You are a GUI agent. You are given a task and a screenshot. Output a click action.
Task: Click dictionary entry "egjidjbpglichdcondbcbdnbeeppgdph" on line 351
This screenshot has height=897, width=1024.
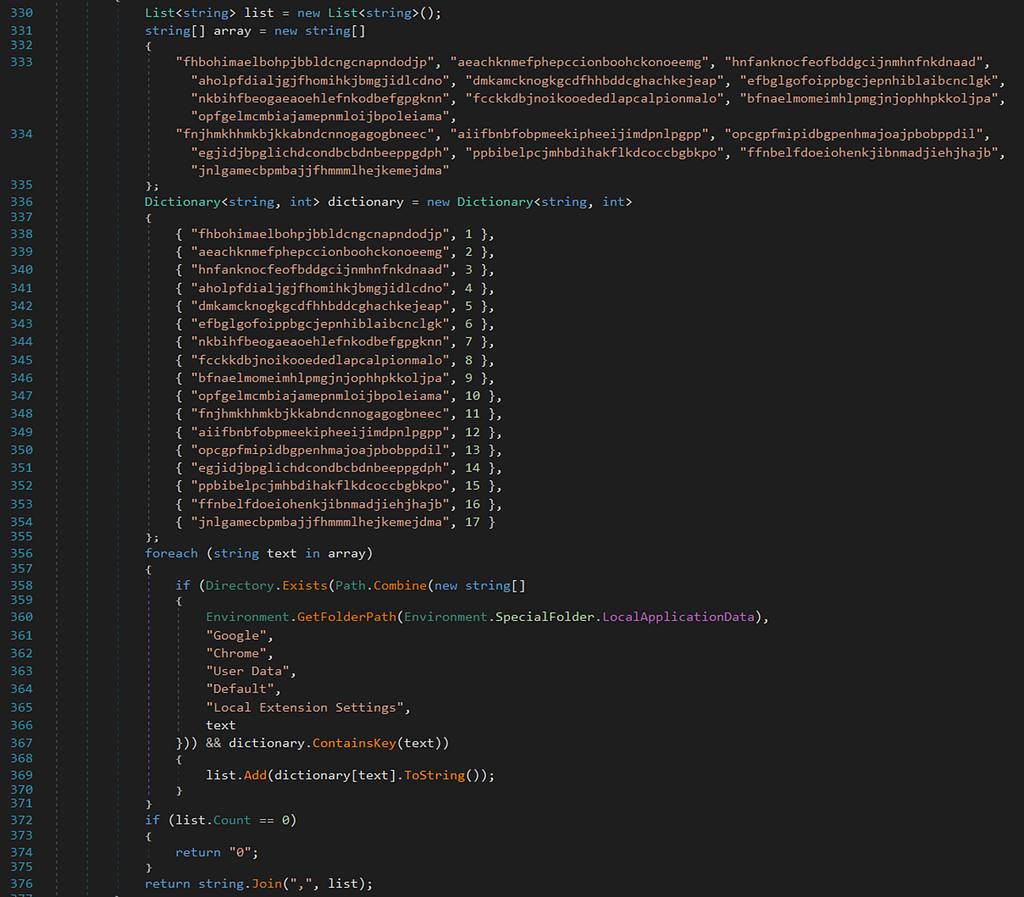320,467
